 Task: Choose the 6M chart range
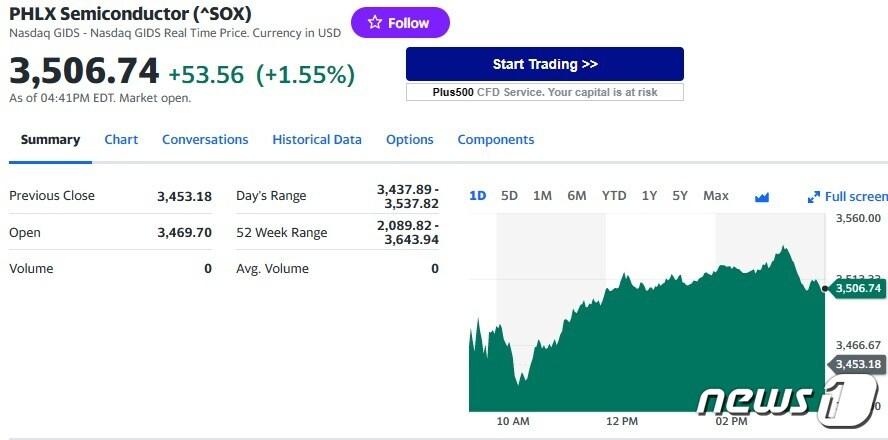coord(577,196)
